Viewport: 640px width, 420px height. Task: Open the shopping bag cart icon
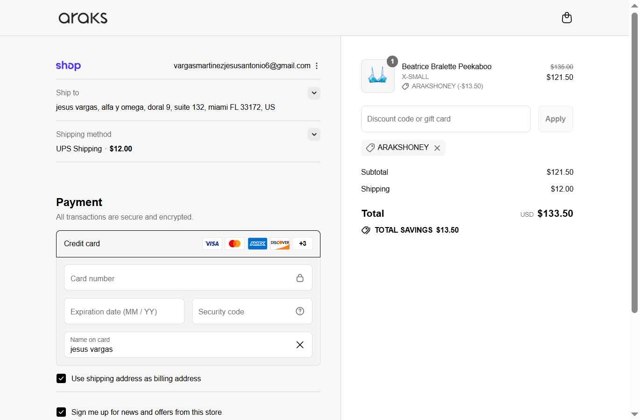(567, 18)
